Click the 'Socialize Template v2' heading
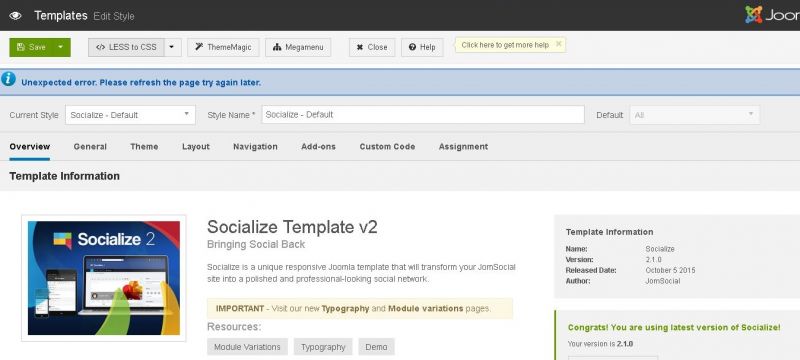 tap(292, 226)
